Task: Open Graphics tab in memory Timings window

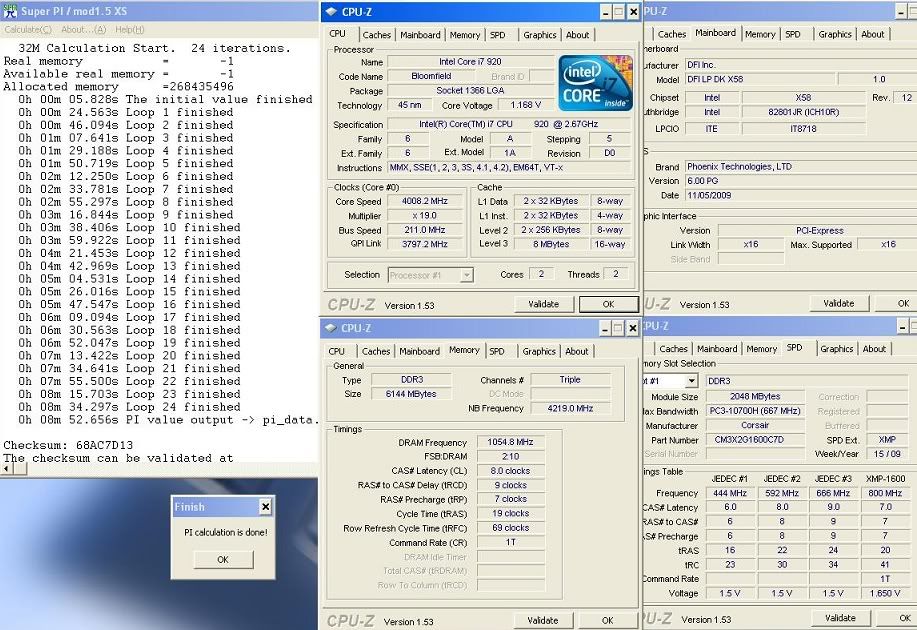Action: point(539,351)
